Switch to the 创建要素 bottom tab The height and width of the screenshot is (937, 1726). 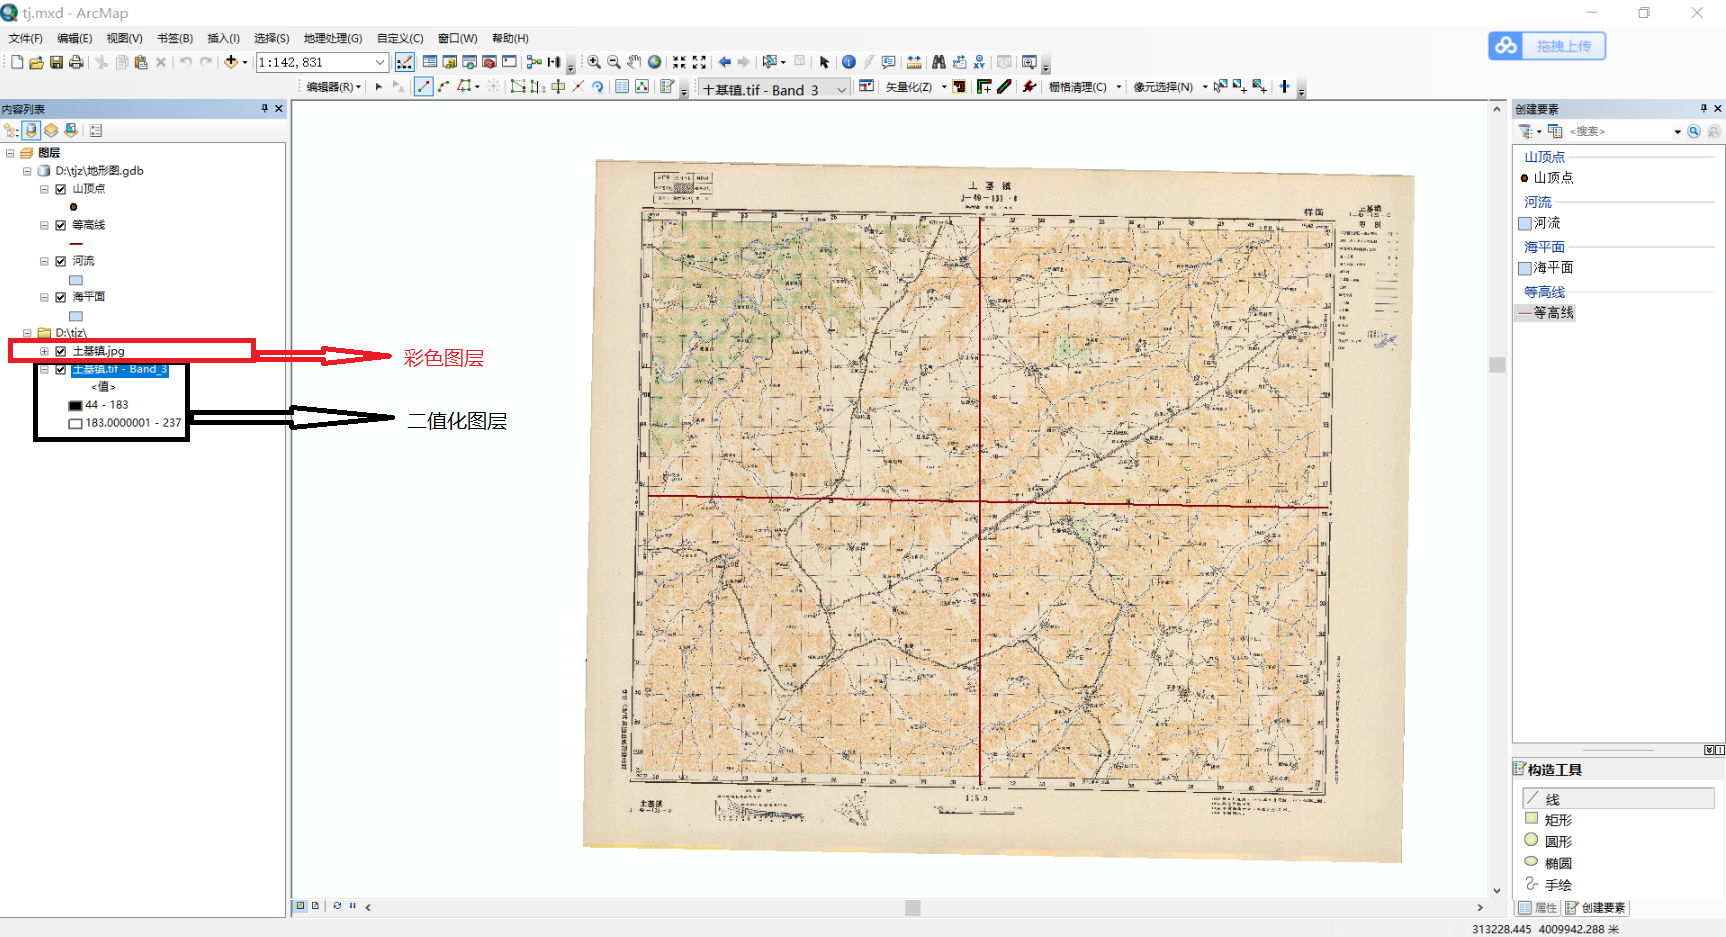coord(1595,908)
